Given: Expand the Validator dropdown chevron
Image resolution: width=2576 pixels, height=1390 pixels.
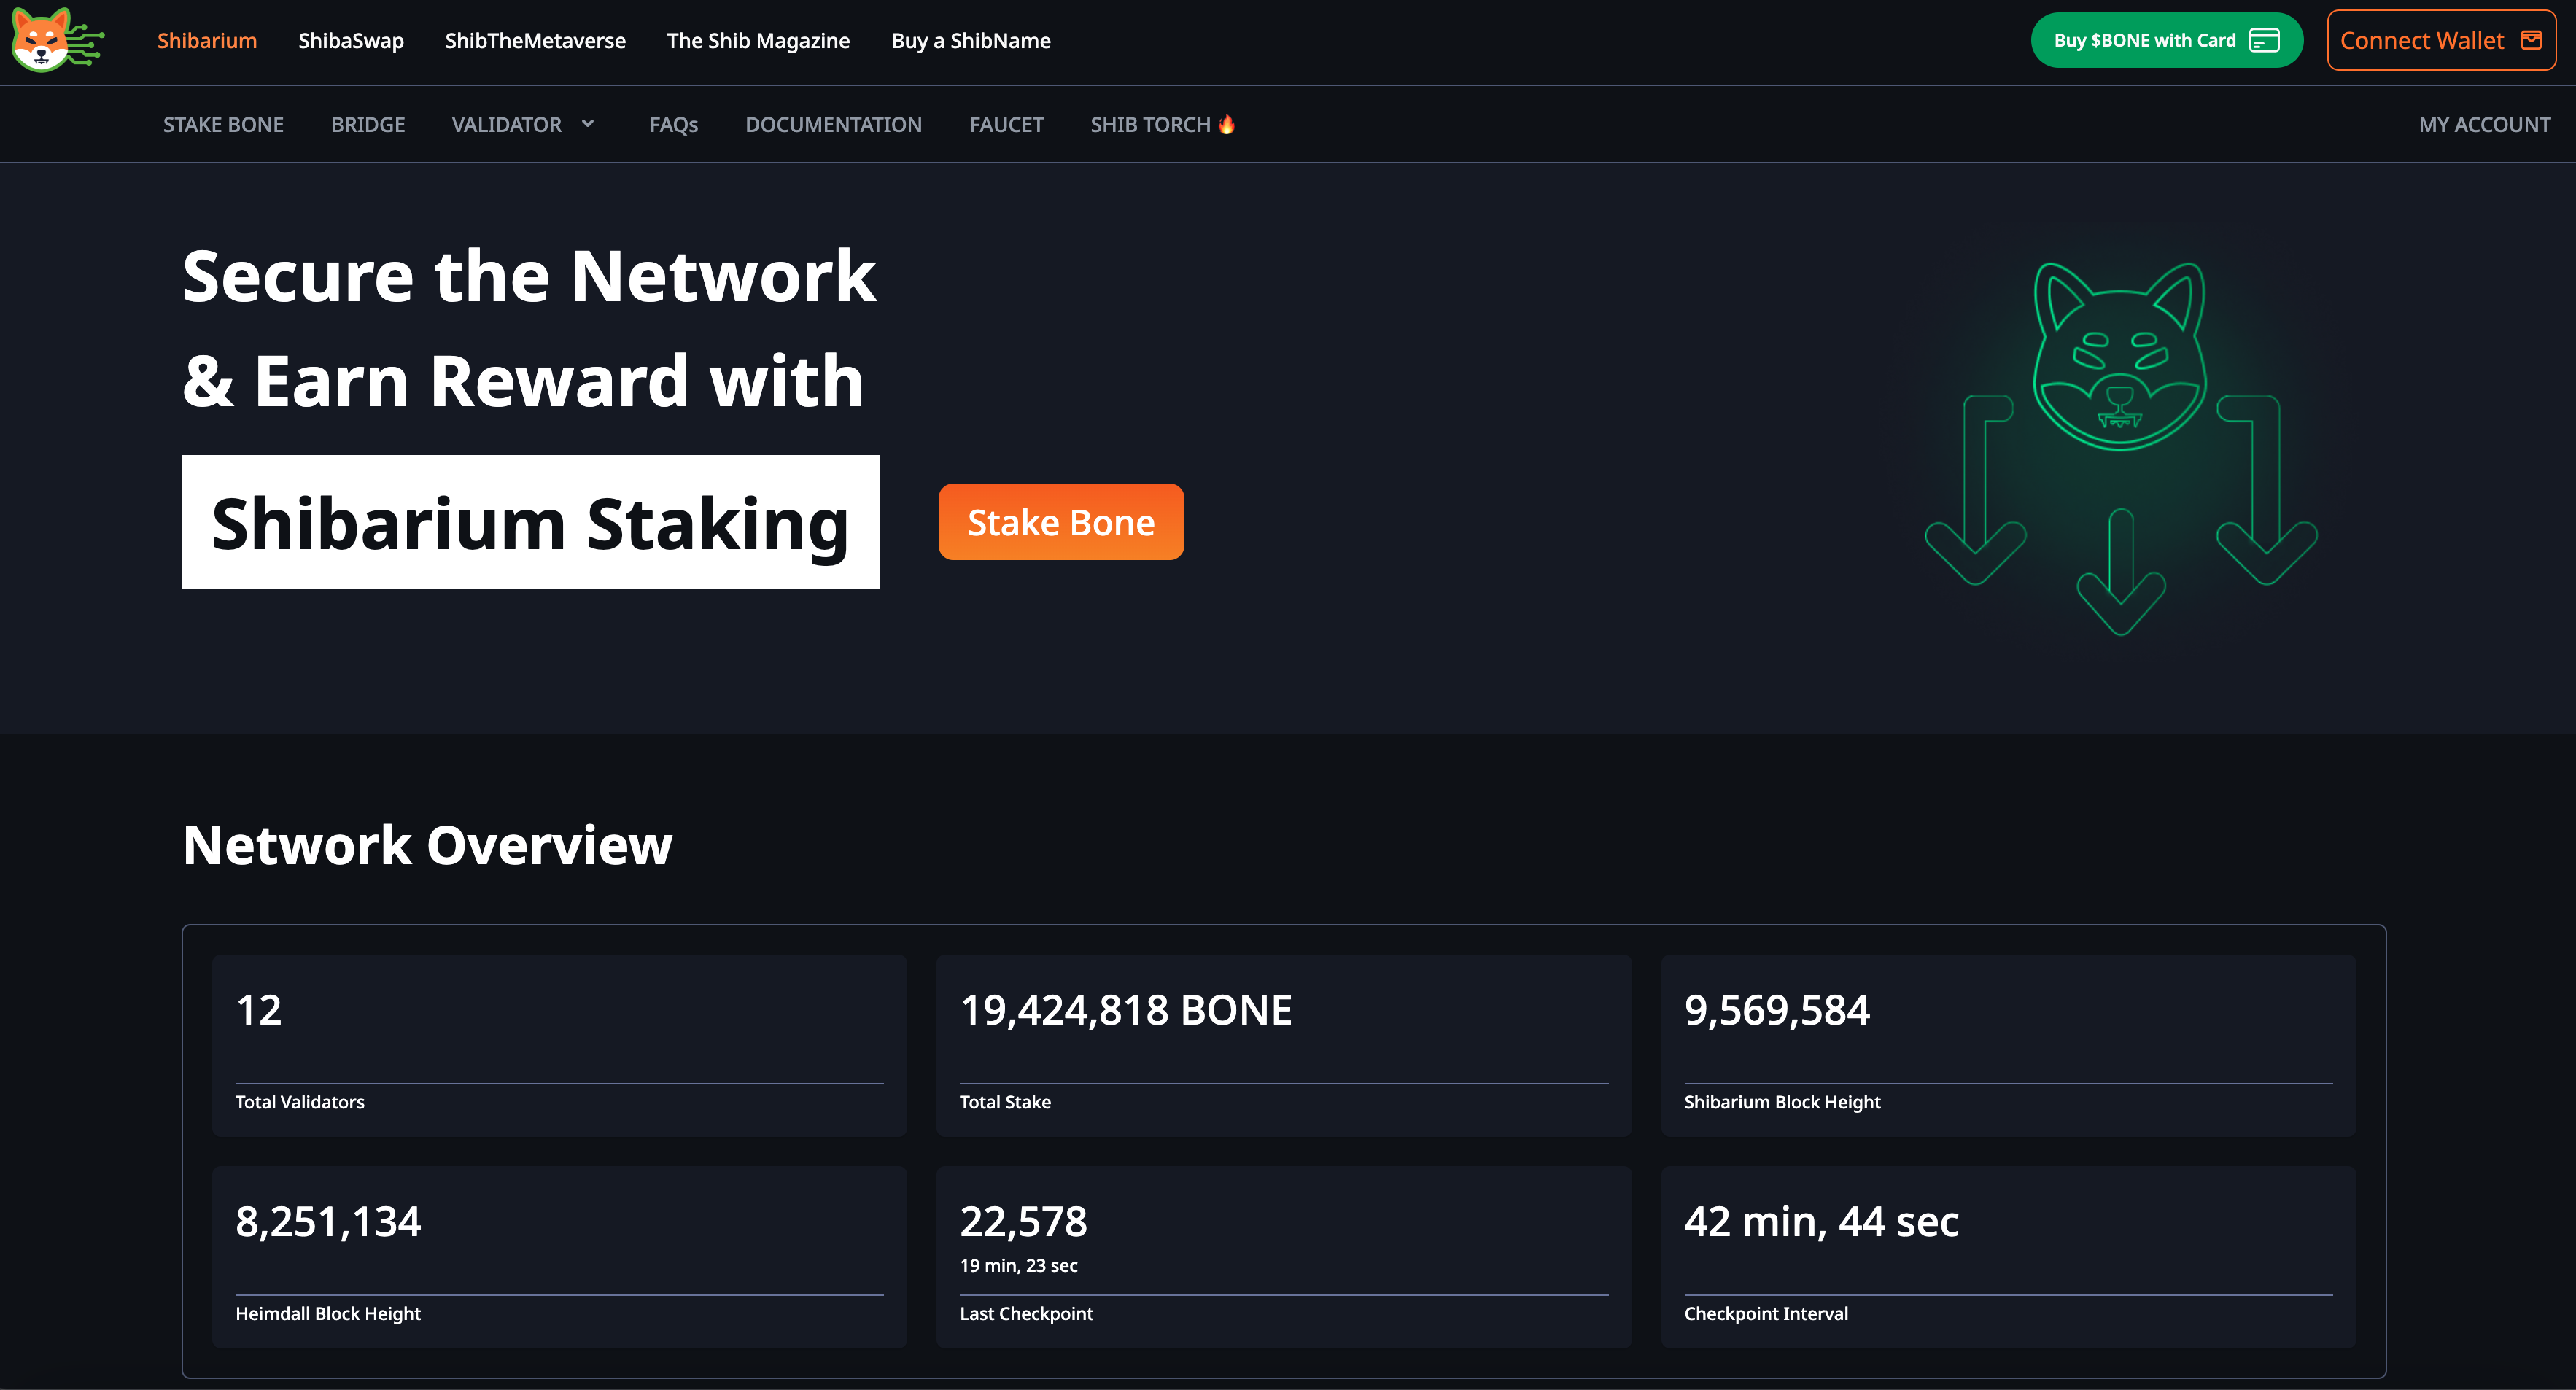Looking at the screenshot, I should (588, 123).
